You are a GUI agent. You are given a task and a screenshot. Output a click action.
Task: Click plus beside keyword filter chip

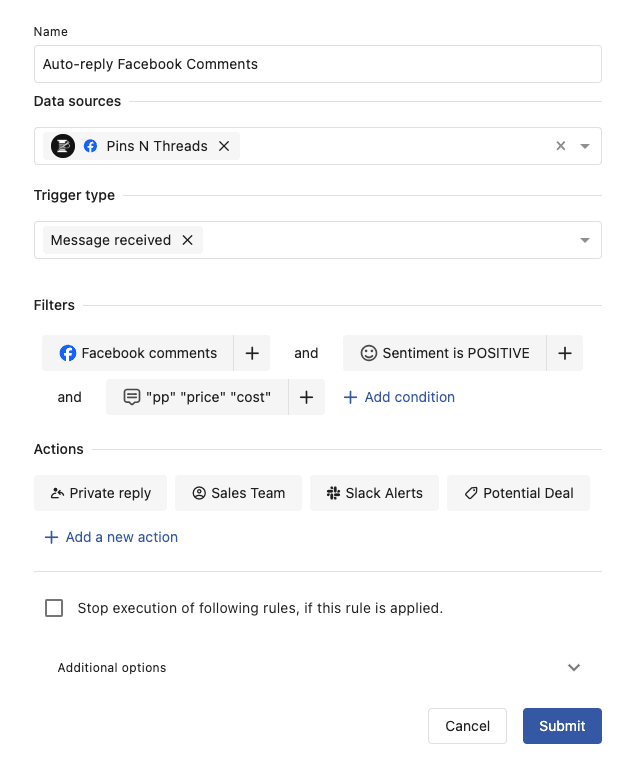click(x=307, y=397)
